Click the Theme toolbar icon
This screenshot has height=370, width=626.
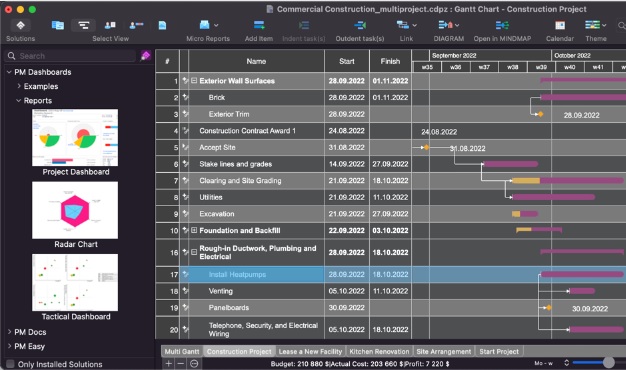click(x=592, y=25)
